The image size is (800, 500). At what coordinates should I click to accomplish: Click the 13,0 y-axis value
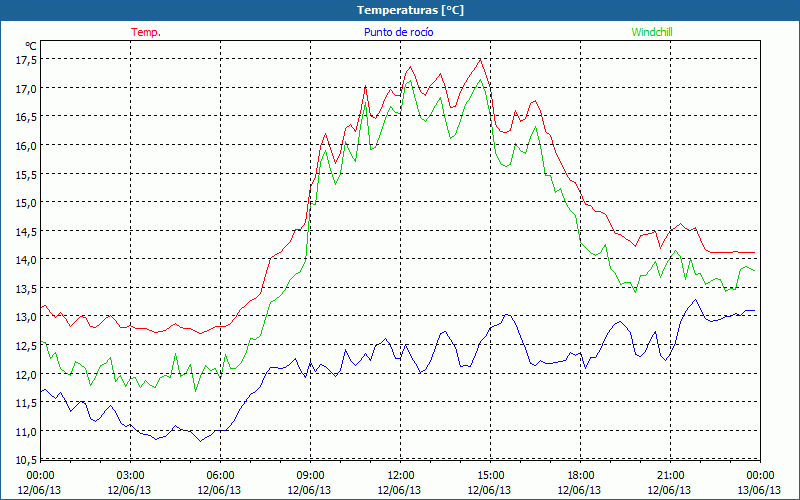click(27, 317)
